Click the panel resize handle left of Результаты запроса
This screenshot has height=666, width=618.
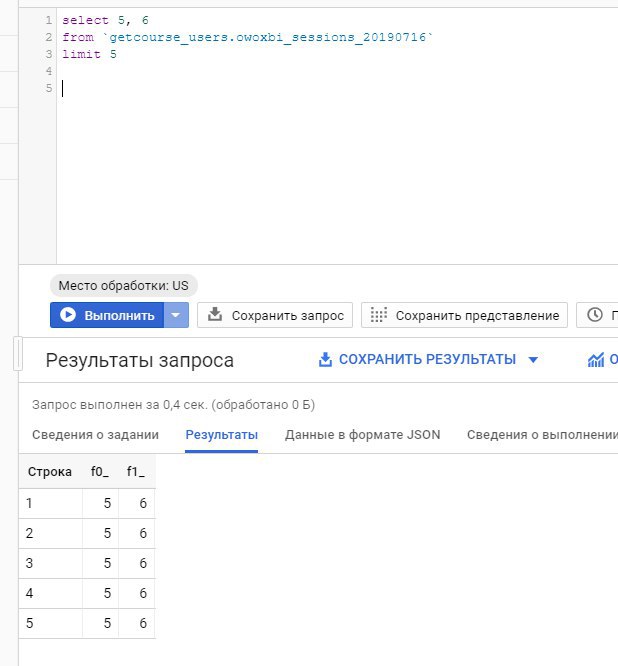(x=18, y=353)
